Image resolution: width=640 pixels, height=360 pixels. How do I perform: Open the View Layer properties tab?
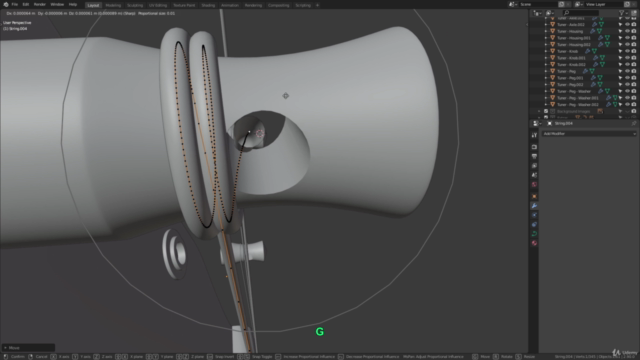[534, 166]
